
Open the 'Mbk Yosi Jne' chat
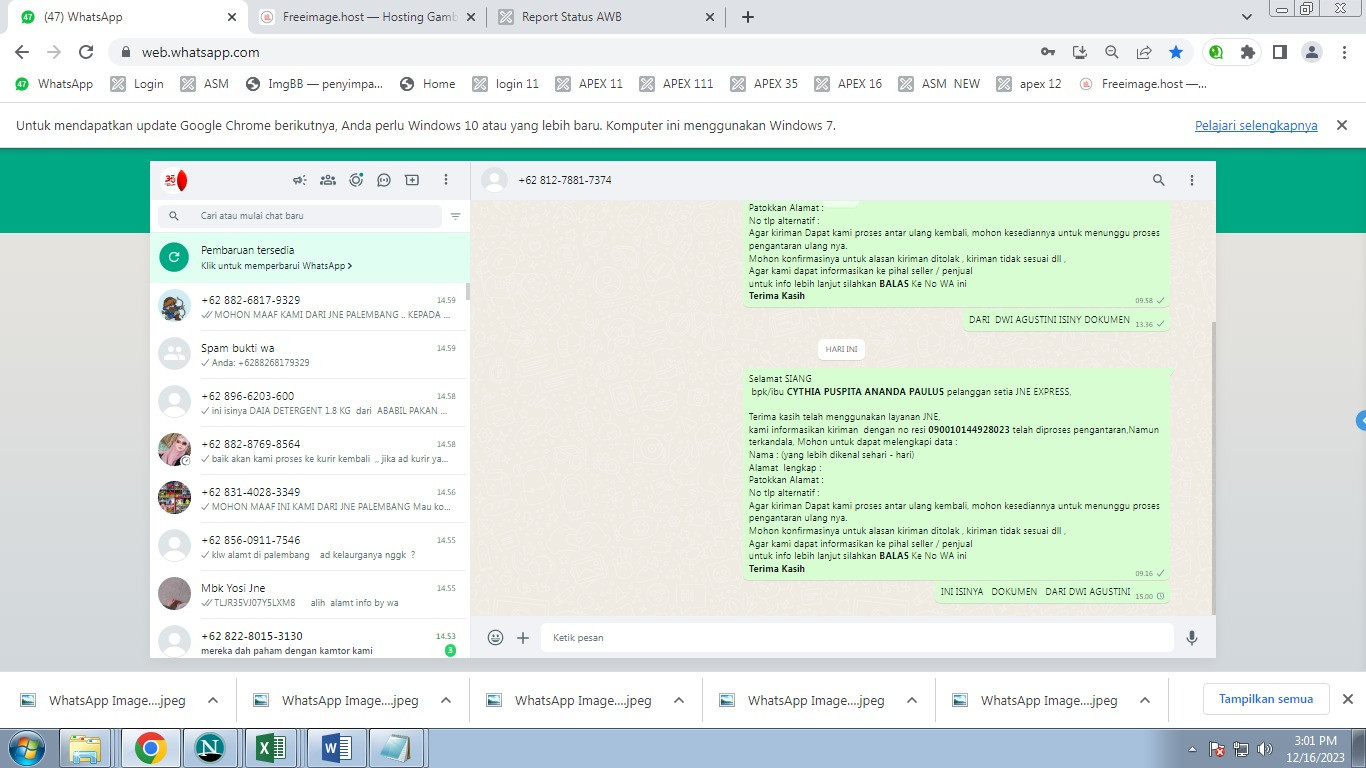coord(310,594)
